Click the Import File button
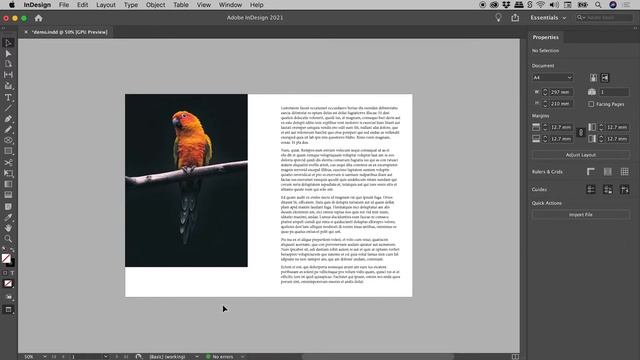The width and height of the screenshot is (640, 360). click(x=580, y=215)
